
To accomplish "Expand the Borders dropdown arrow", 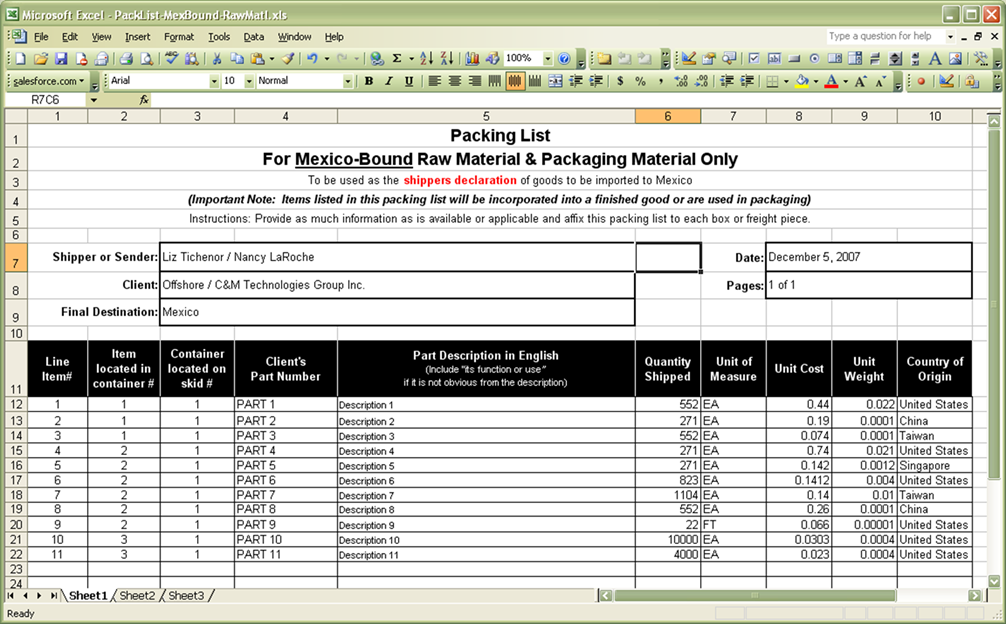I will 786,81.
